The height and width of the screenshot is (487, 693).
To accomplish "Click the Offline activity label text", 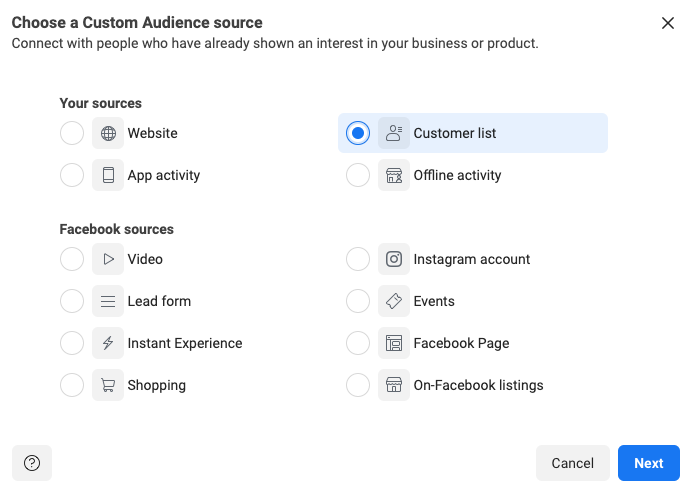I will pos(457,175).
